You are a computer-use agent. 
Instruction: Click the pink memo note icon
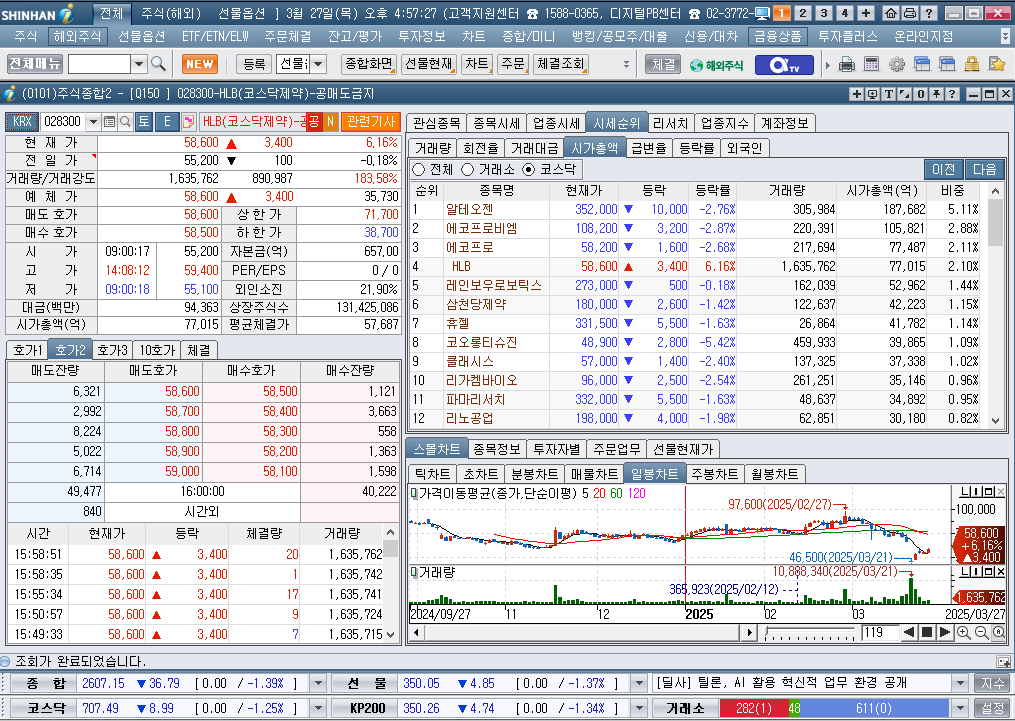coord(188,122)
